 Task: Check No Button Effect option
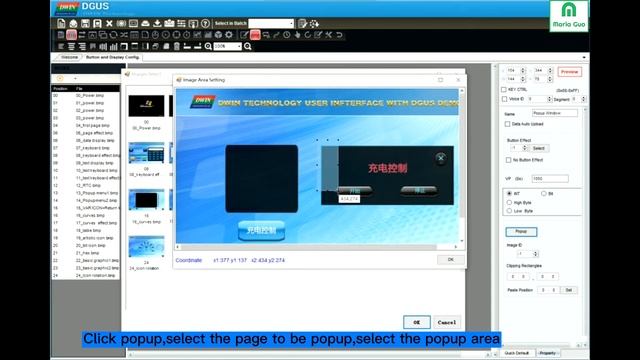[x=508, y=160]
